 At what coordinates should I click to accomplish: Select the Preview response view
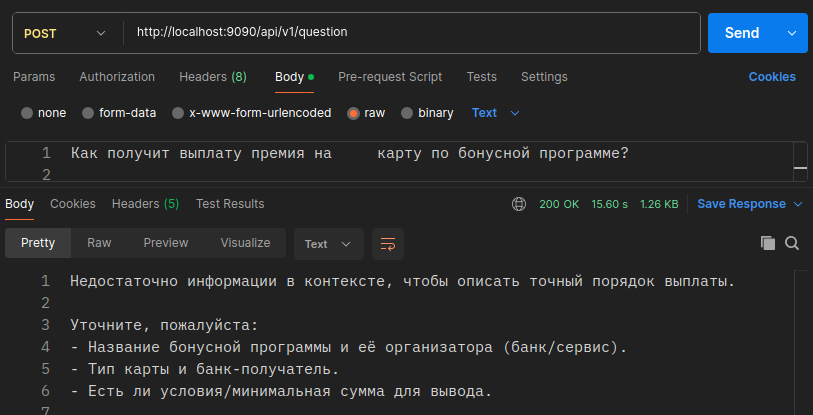click(166, 243)
